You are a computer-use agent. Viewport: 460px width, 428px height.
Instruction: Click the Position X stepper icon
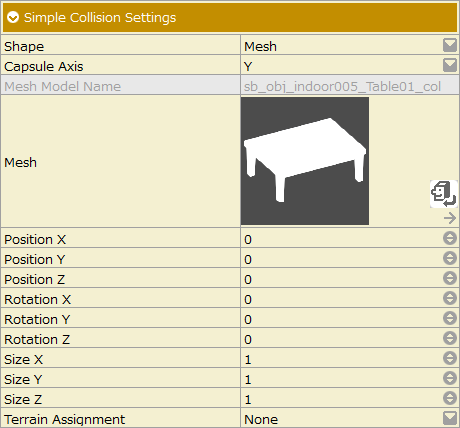tap(450, 238)
